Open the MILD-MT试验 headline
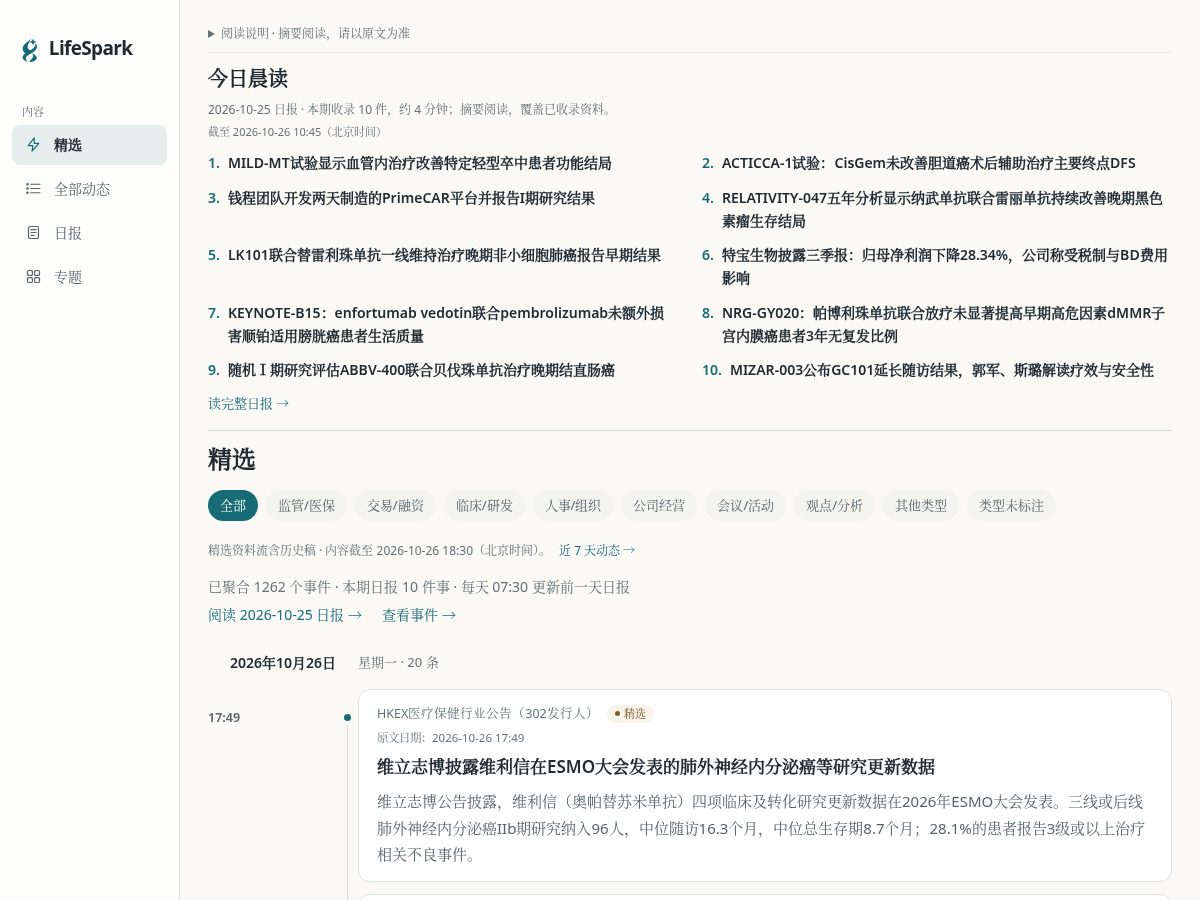This screenshot has height=900, width=1200. point(420,163)
